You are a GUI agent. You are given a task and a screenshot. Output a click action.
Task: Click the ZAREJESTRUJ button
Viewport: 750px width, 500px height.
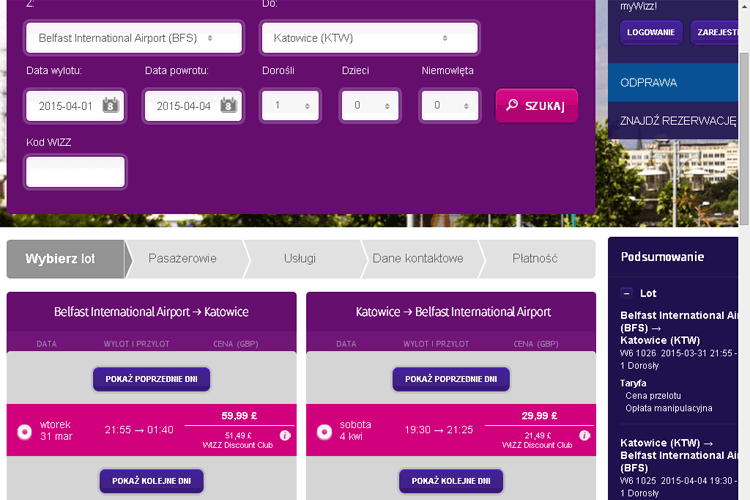pyautogui.click(x=715, y=32)
